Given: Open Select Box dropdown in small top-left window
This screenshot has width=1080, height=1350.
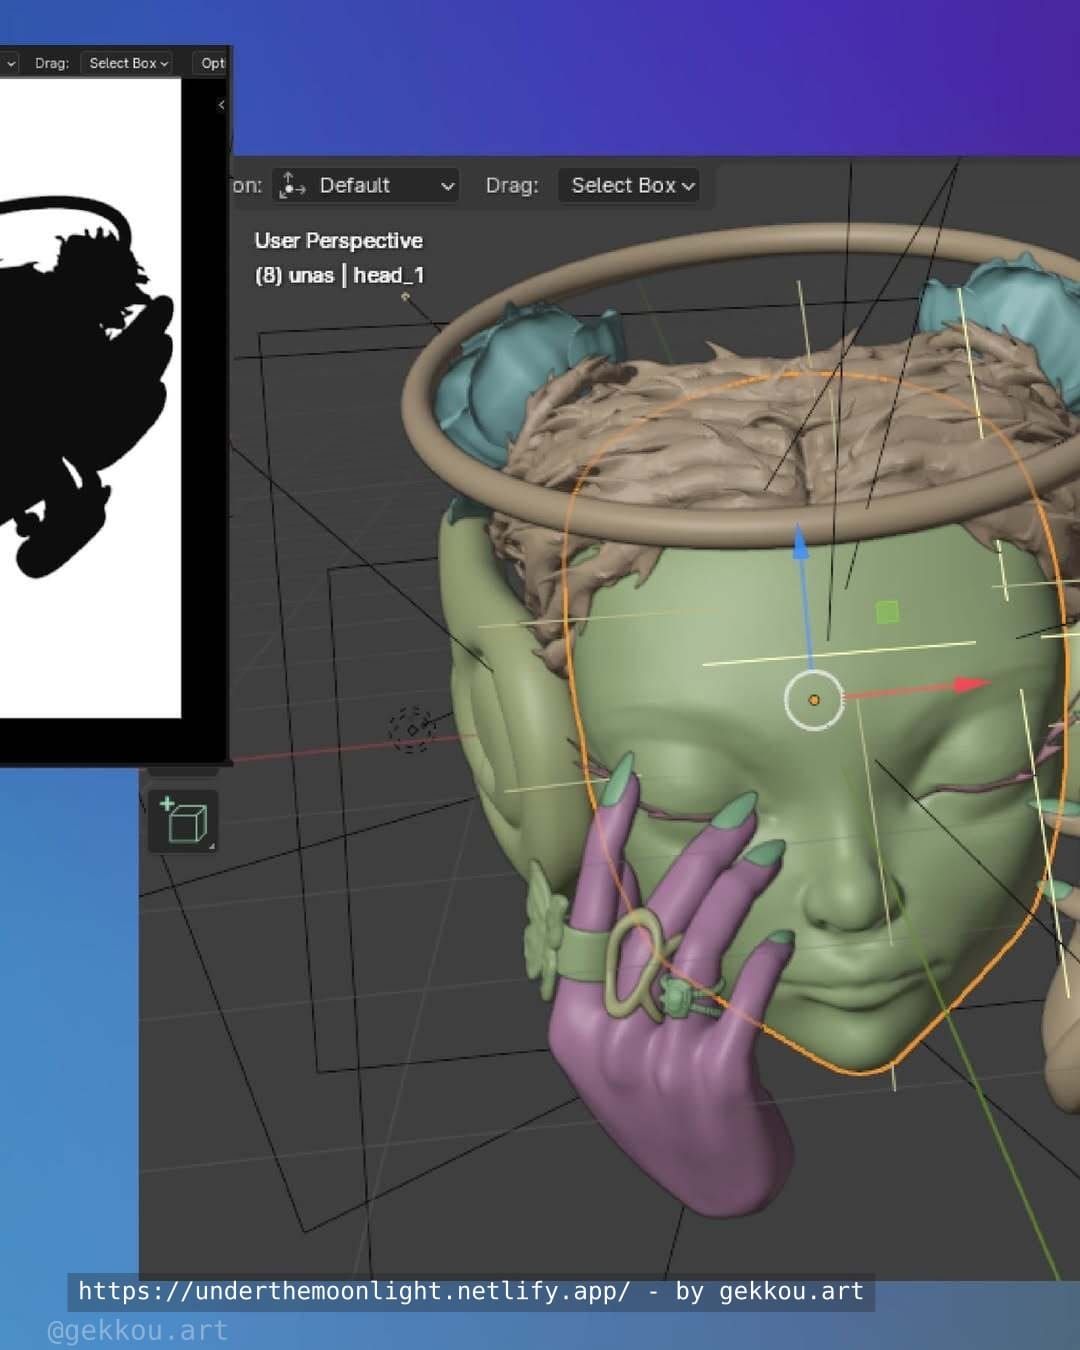Looking at the screenshot, I should tap(127, 63).
